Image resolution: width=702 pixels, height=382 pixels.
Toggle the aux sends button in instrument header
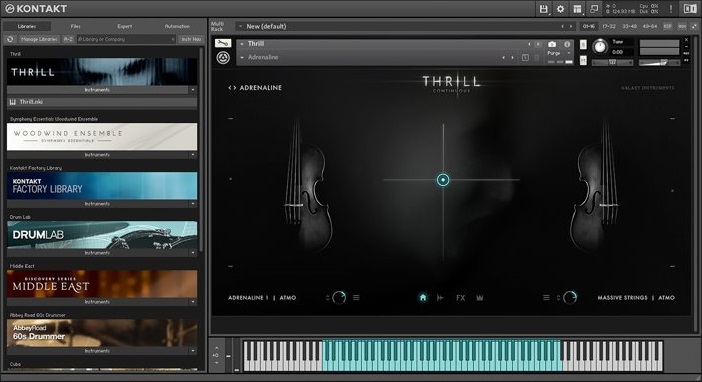click(686, 53)
